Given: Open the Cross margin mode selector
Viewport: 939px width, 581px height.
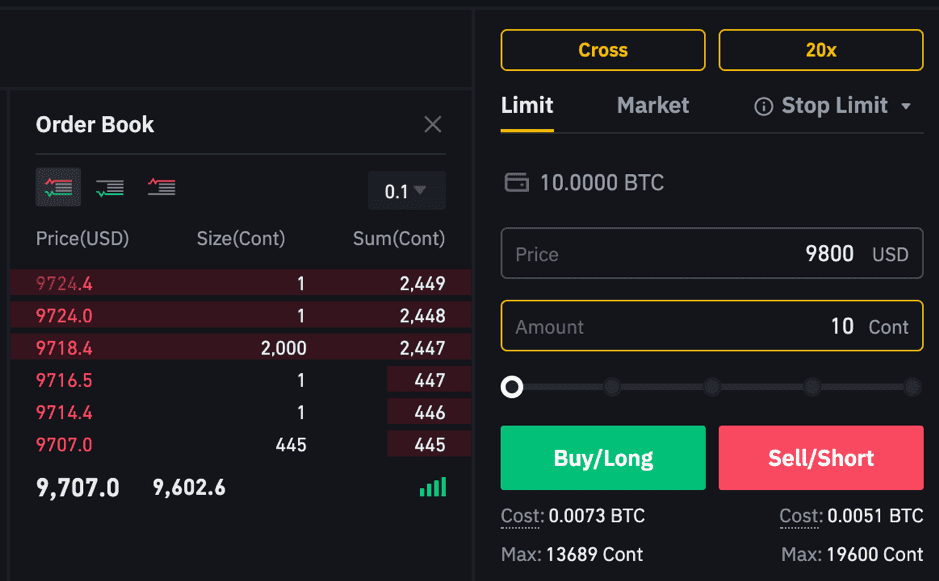Looking at the screenshot, I should 603,50.
